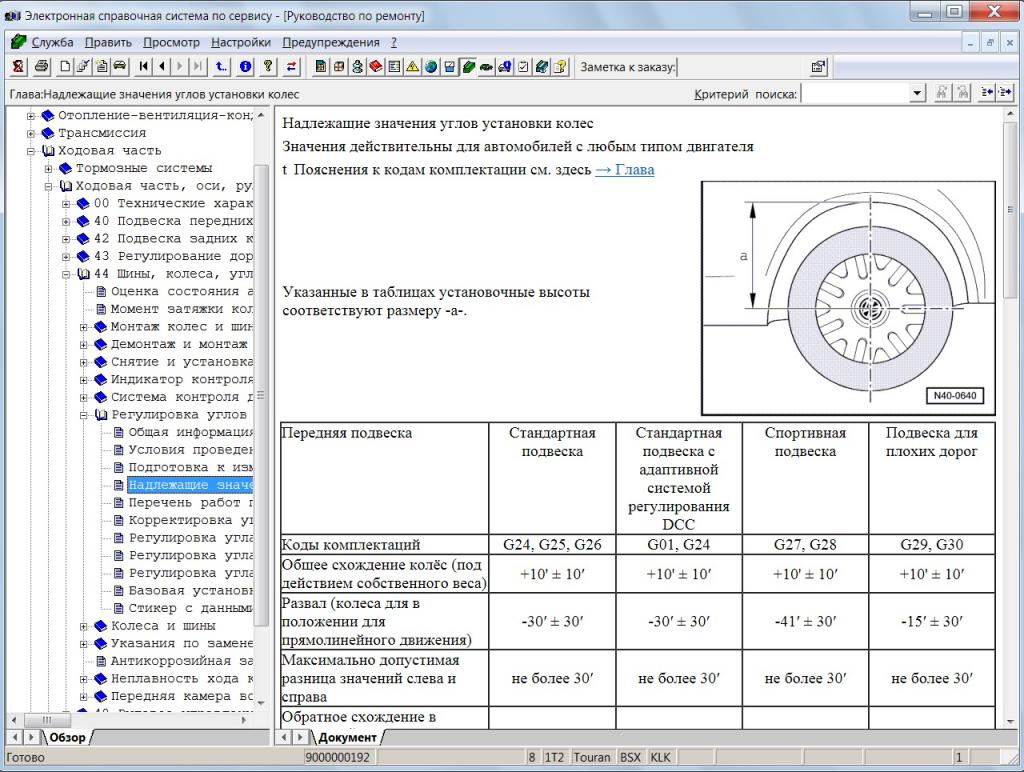Click the calculator-like icon after toolbar separator
The image size is (1024, 772).
(x=321, y=66)
